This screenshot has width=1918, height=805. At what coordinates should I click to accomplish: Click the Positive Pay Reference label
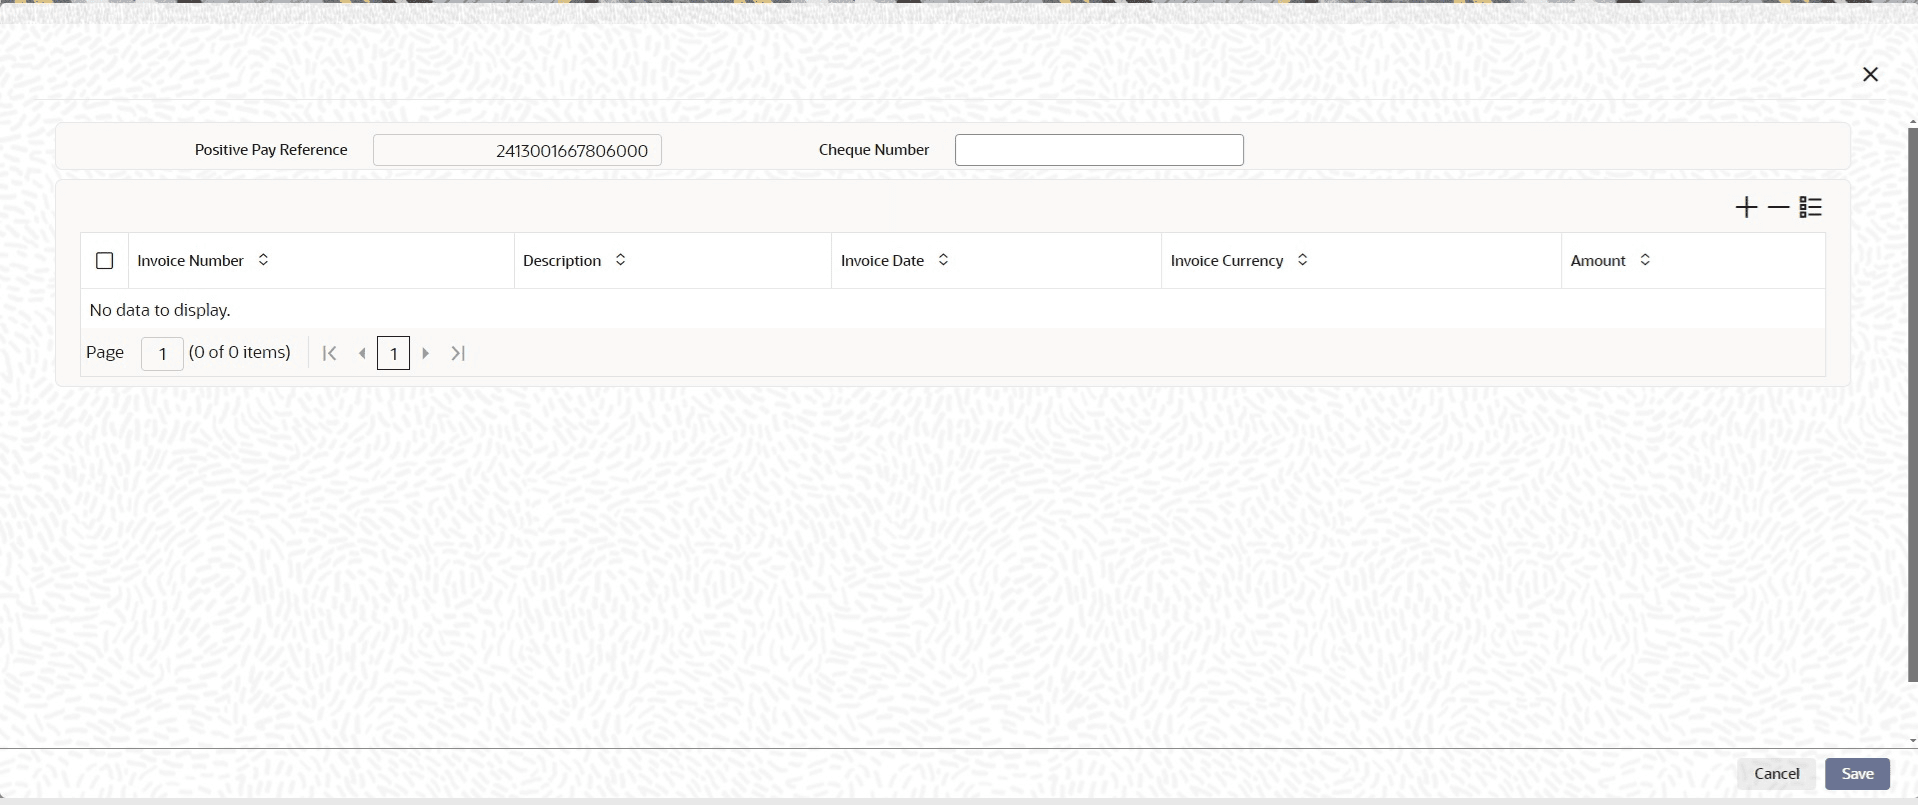click(x=271, y=150)
